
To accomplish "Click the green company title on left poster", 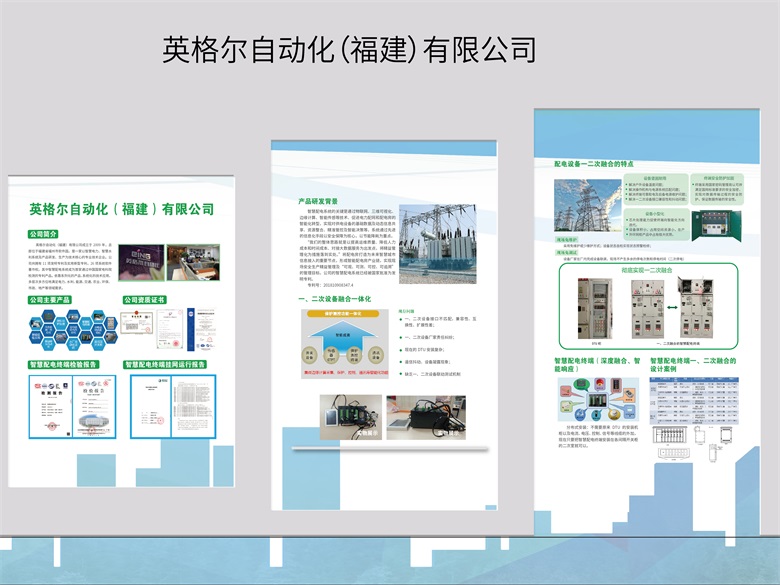I will (121, 209).
